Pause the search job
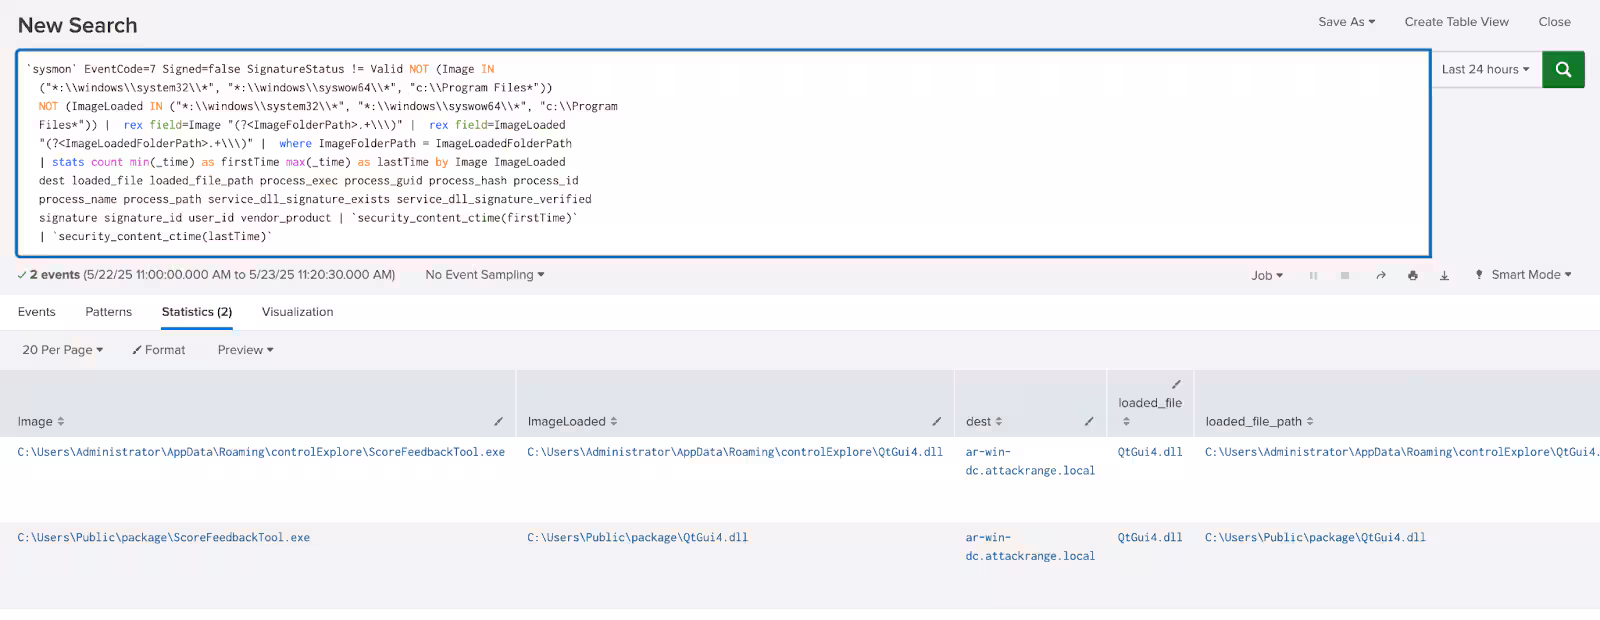 1313,276
